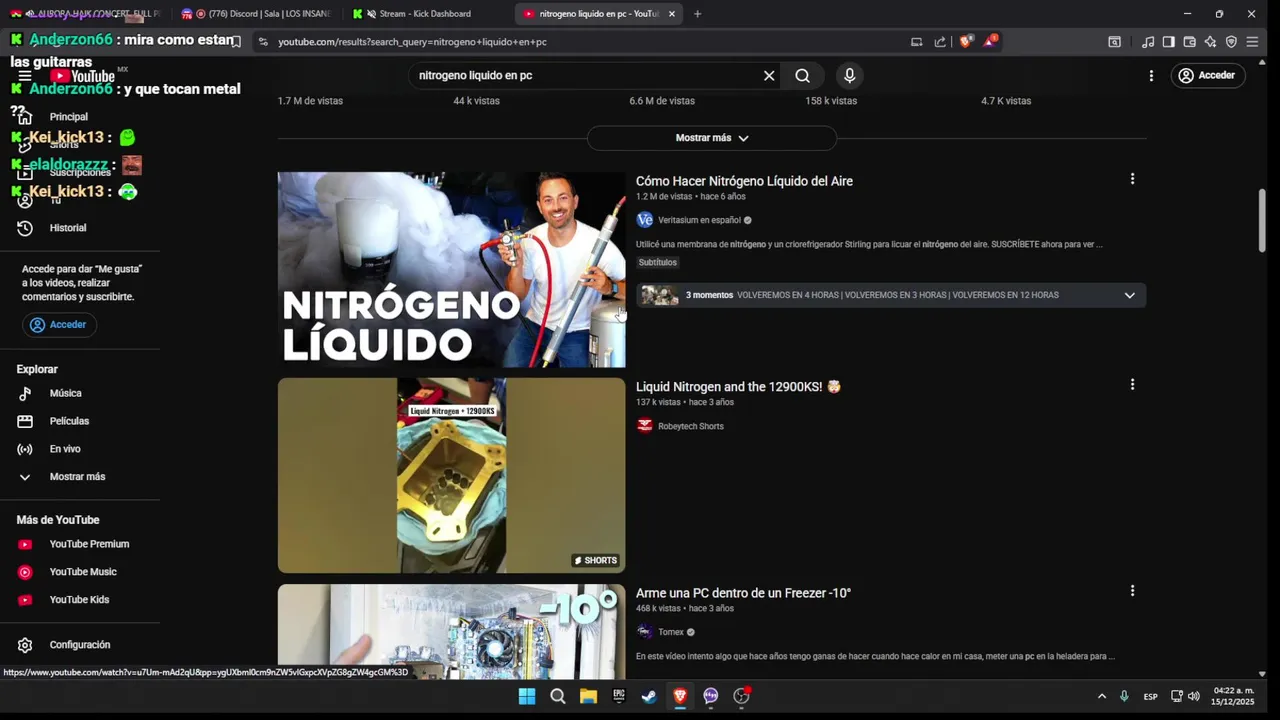Image resolution: width=1280 pixels, height=720 pixels.
Task: Open Tomex channel avatar
Action: [645, 632]
